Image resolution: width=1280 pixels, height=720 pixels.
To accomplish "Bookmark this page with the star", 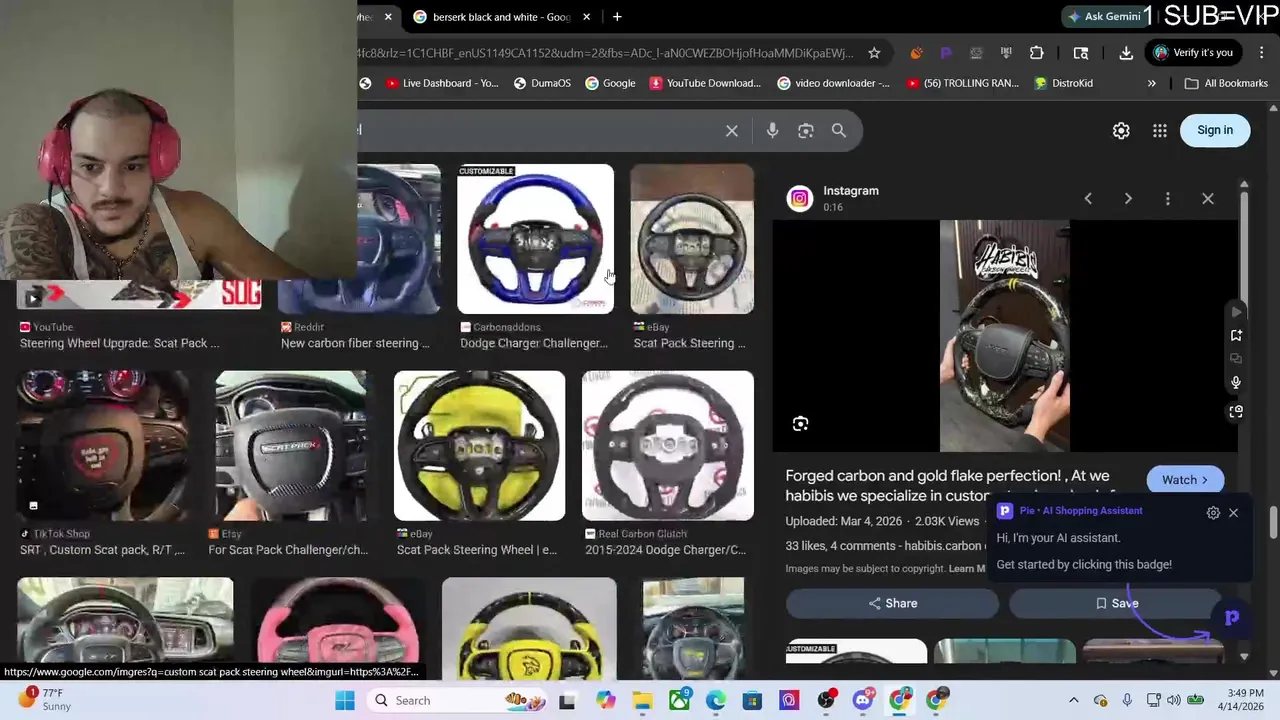I will (874, 53).
